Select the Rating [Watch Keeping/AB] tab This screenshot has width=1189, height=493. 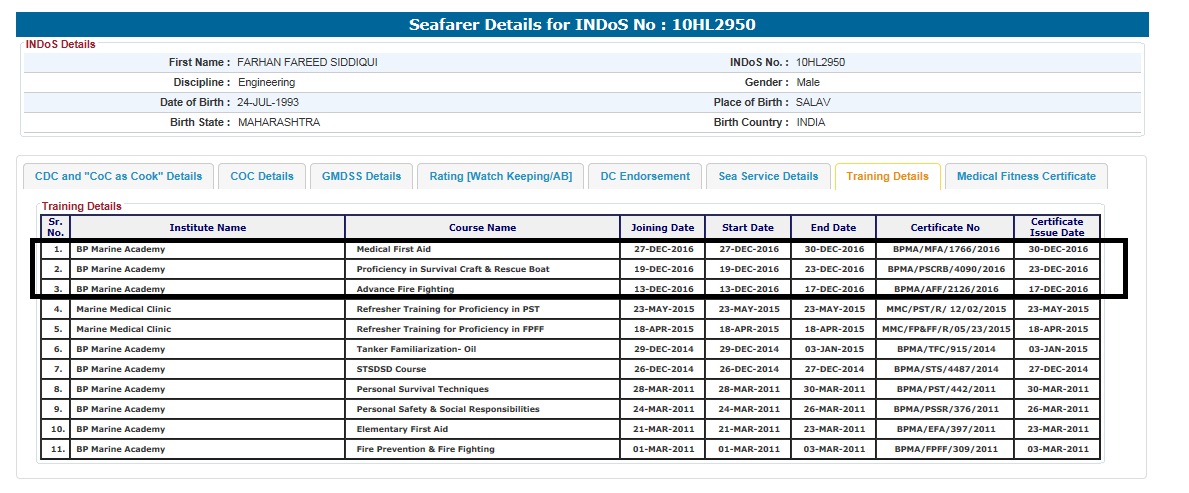point(500,176)
